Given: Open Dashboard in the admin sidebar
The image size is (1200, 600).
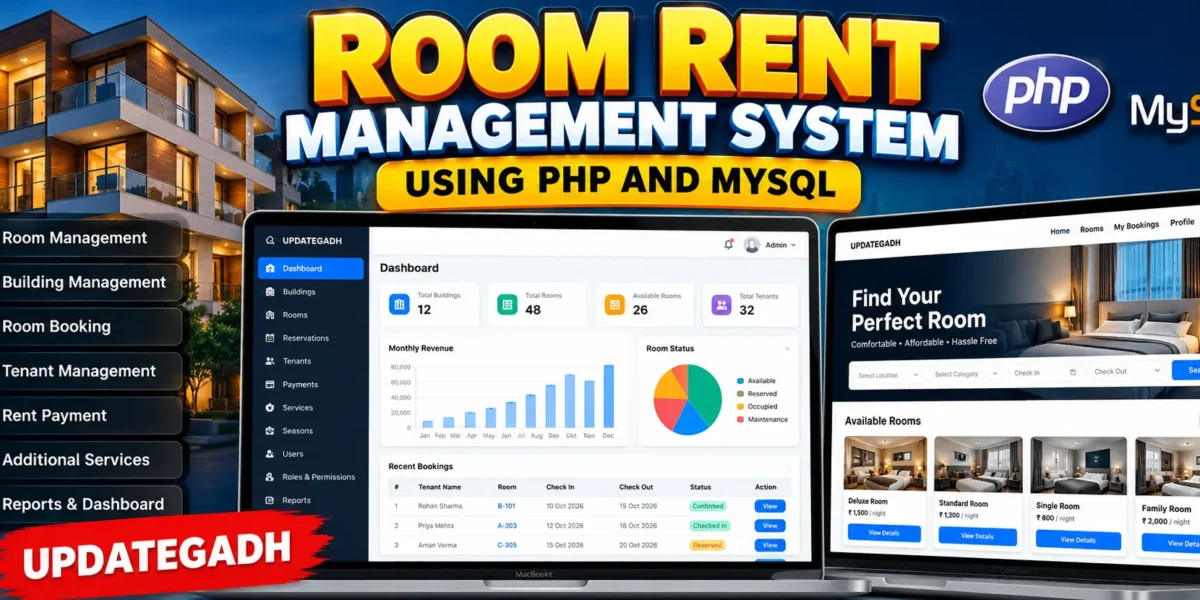Looking at the screenshot, I should coord(310,268).
